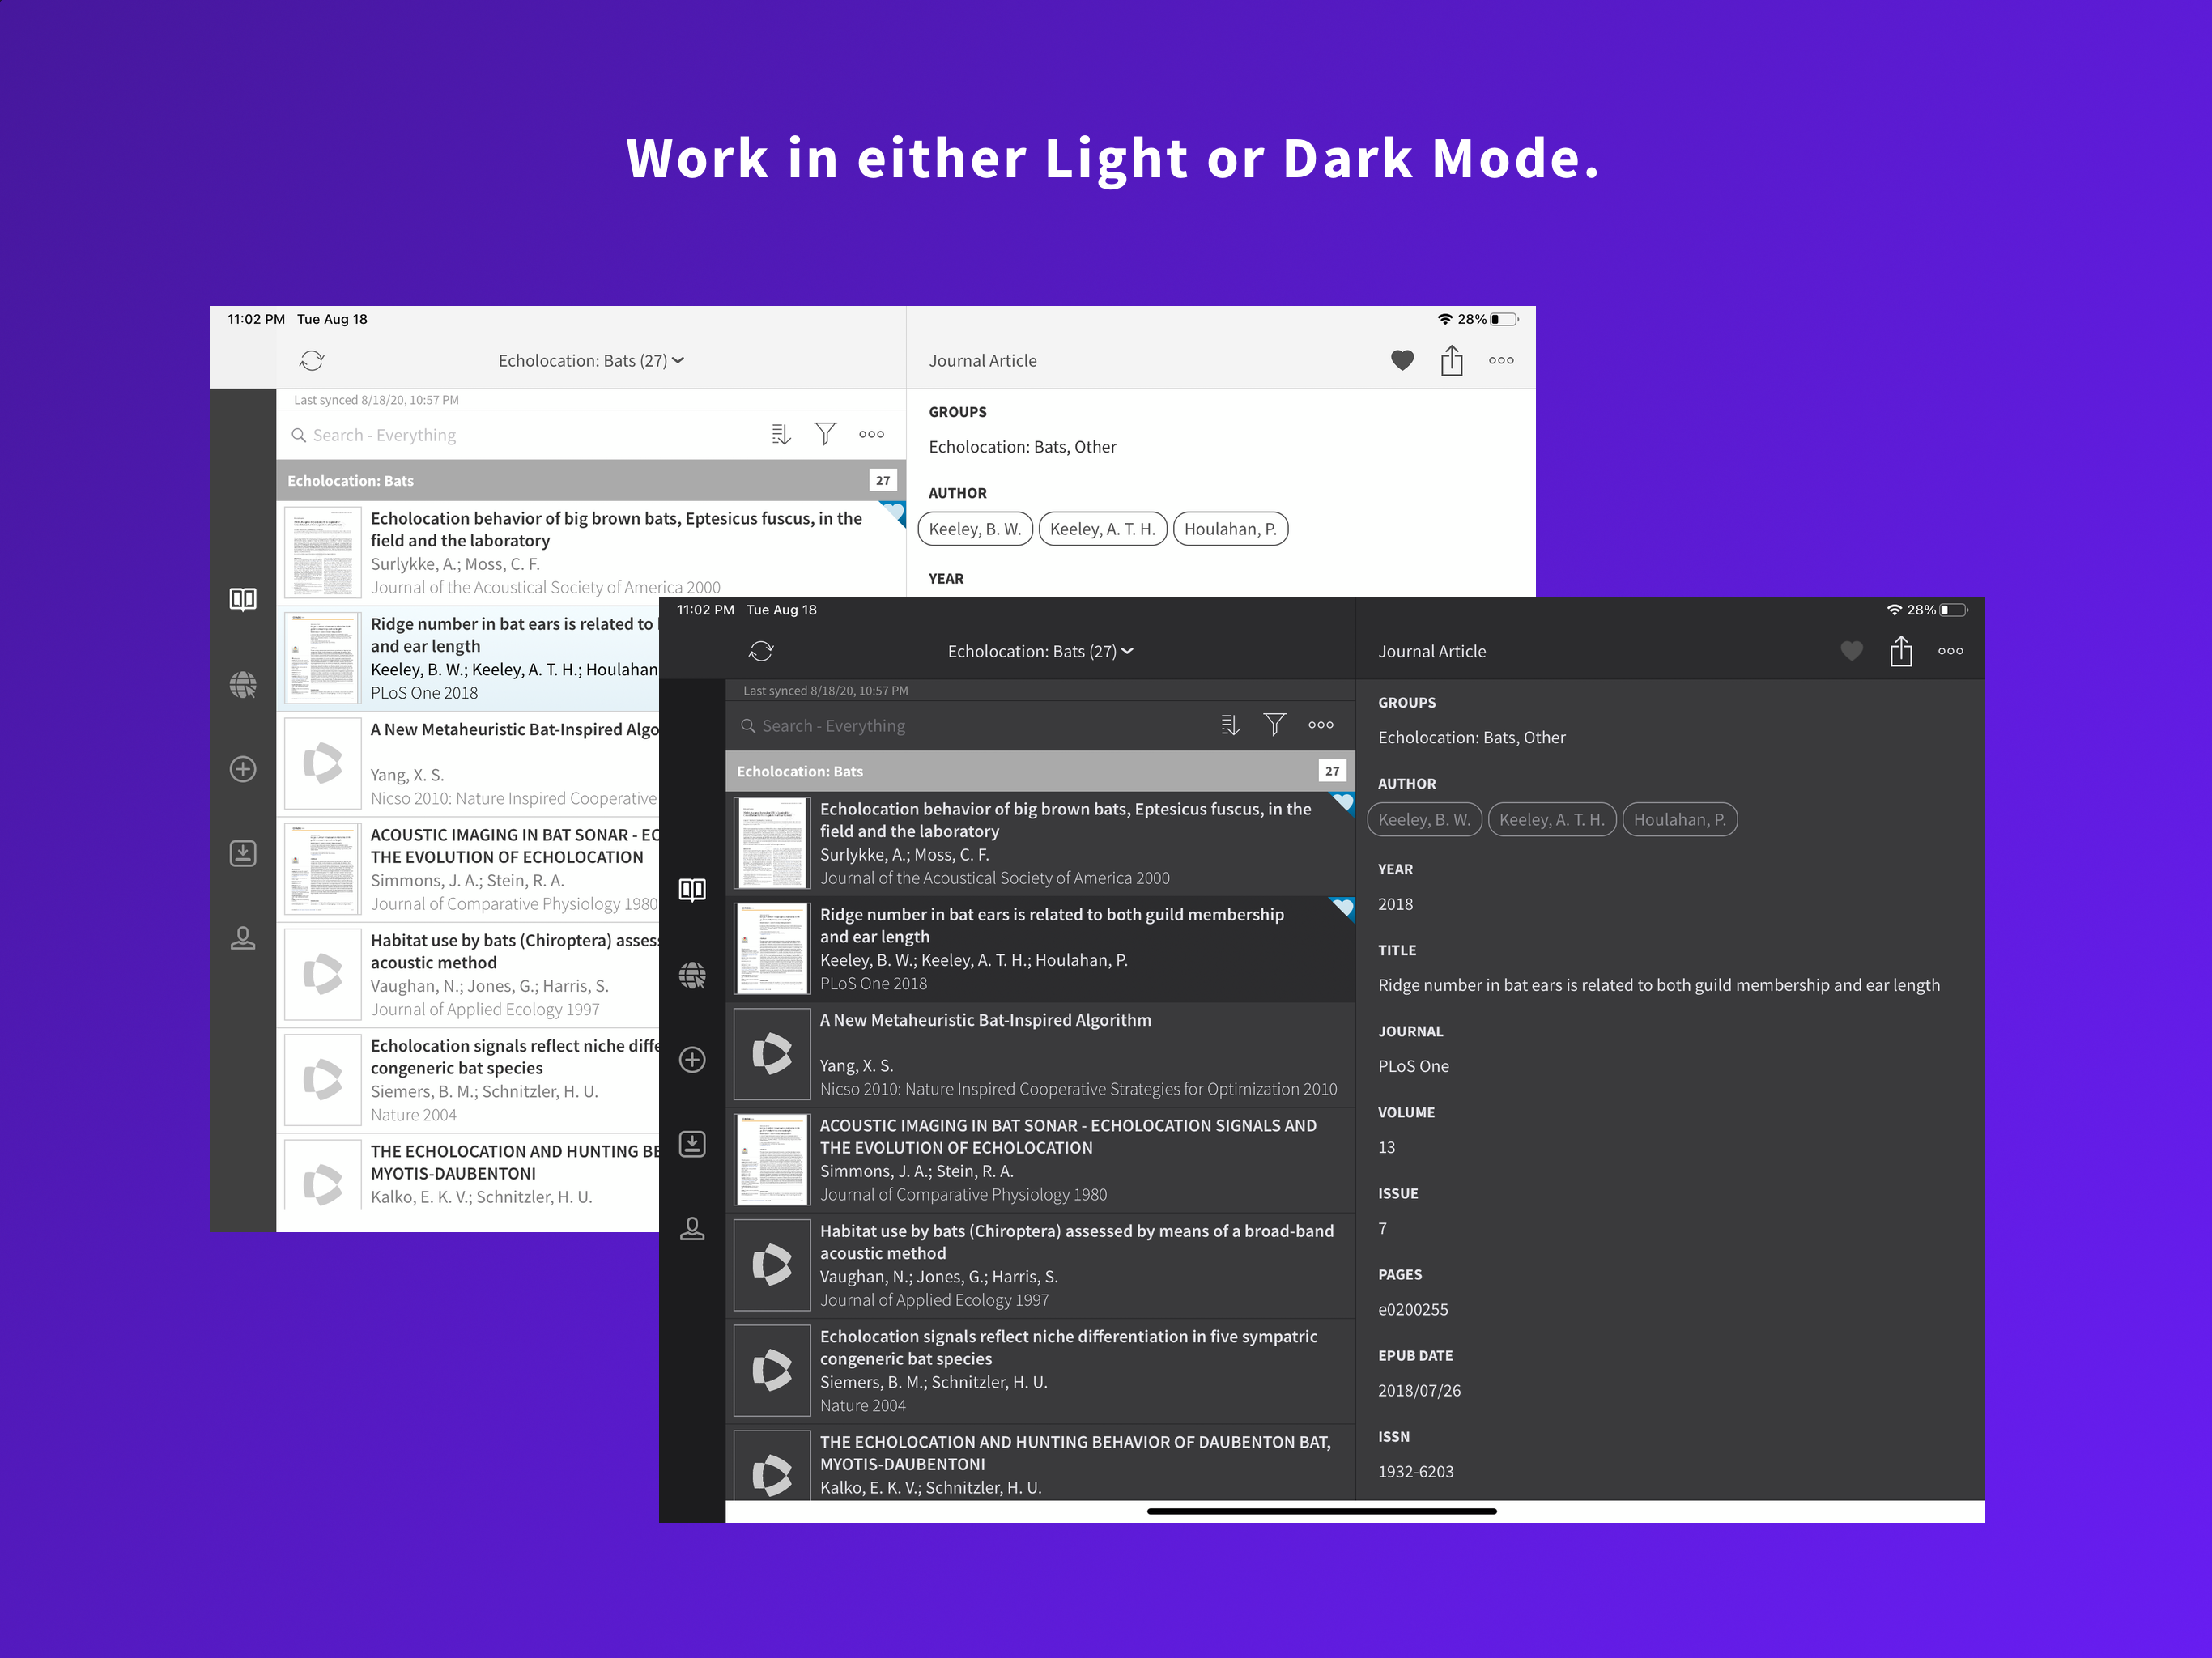The height and width of the screenshot is (1658, 2212).
Task: Sync the light mode library with the refresh icon
Action: [x=312, y=361]
